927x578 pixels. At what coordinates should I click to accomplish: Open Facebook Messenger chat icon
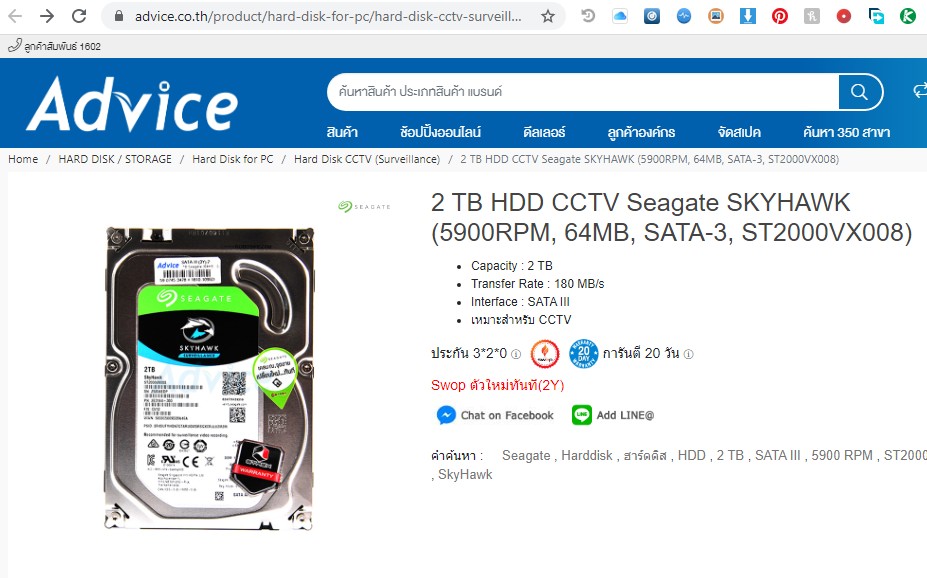[x=446, y=415]
